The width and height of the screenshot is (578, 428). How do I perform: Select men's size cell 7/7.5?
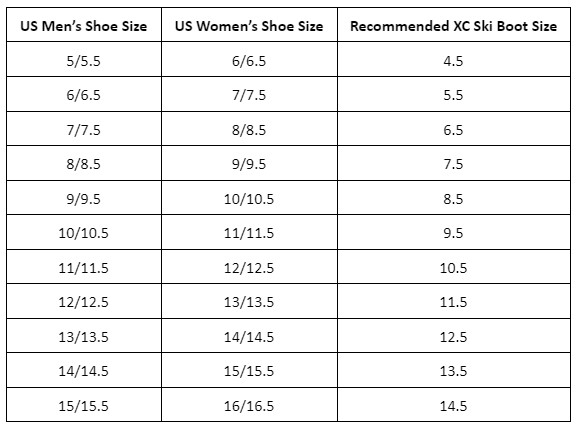(84, 129)
